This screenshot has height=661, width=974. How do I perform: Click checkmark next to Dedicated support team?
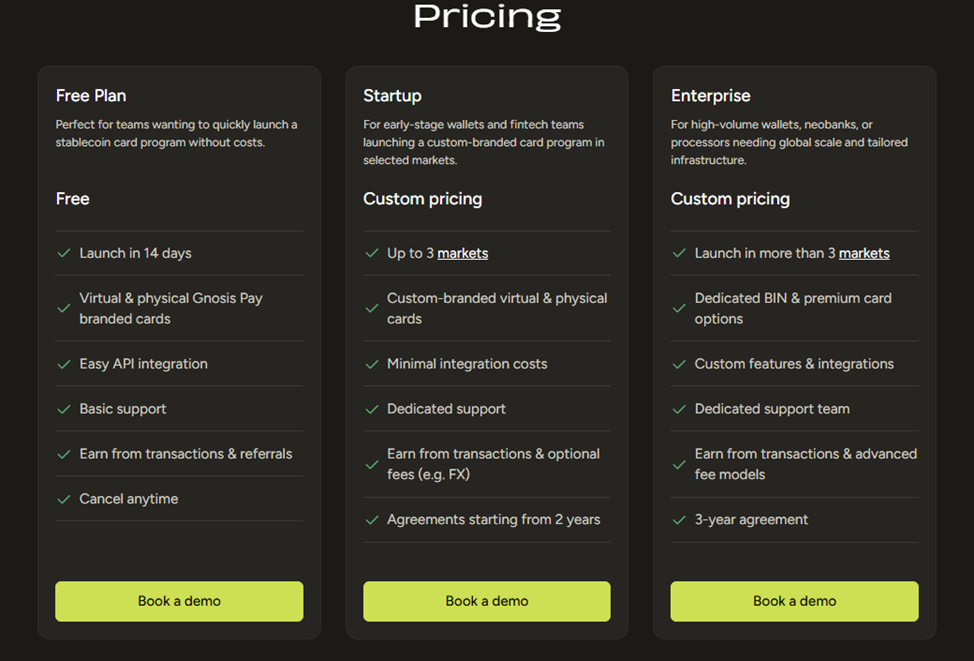pos(680,409)
